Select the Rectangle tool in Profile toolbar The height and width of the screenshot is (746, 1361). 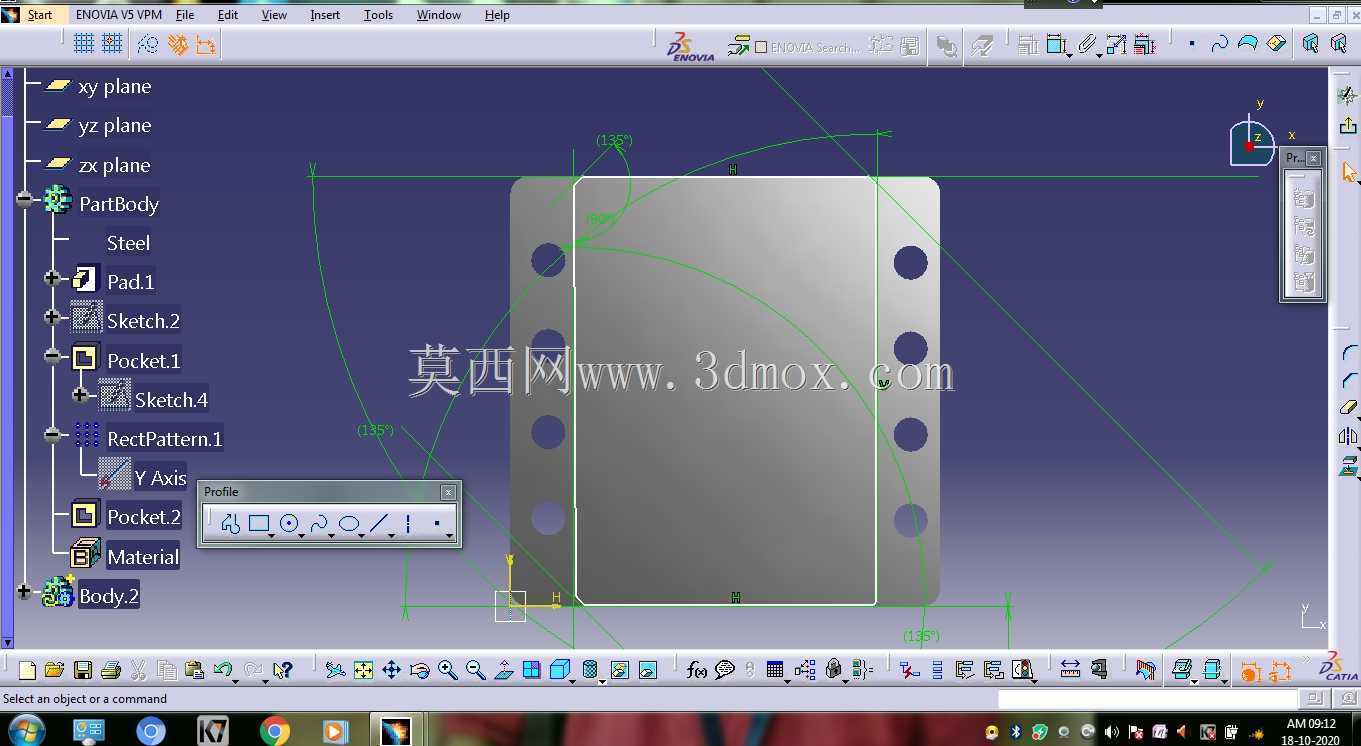pyautogui.click(x=259, y=523)
